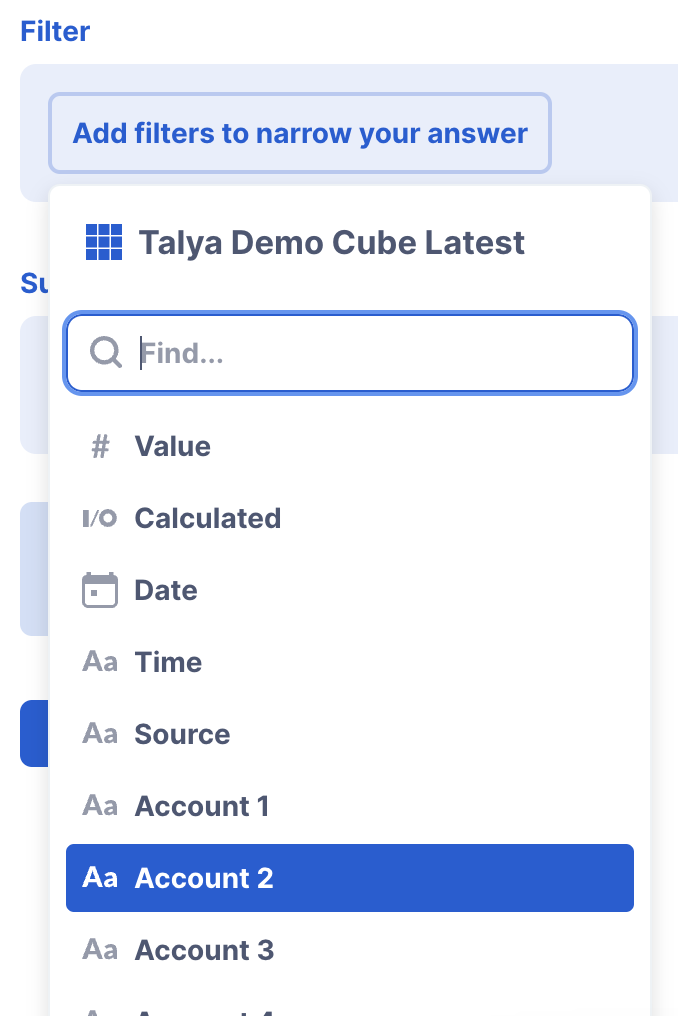Choose the highlighted Account 2 option

(350, 878)
